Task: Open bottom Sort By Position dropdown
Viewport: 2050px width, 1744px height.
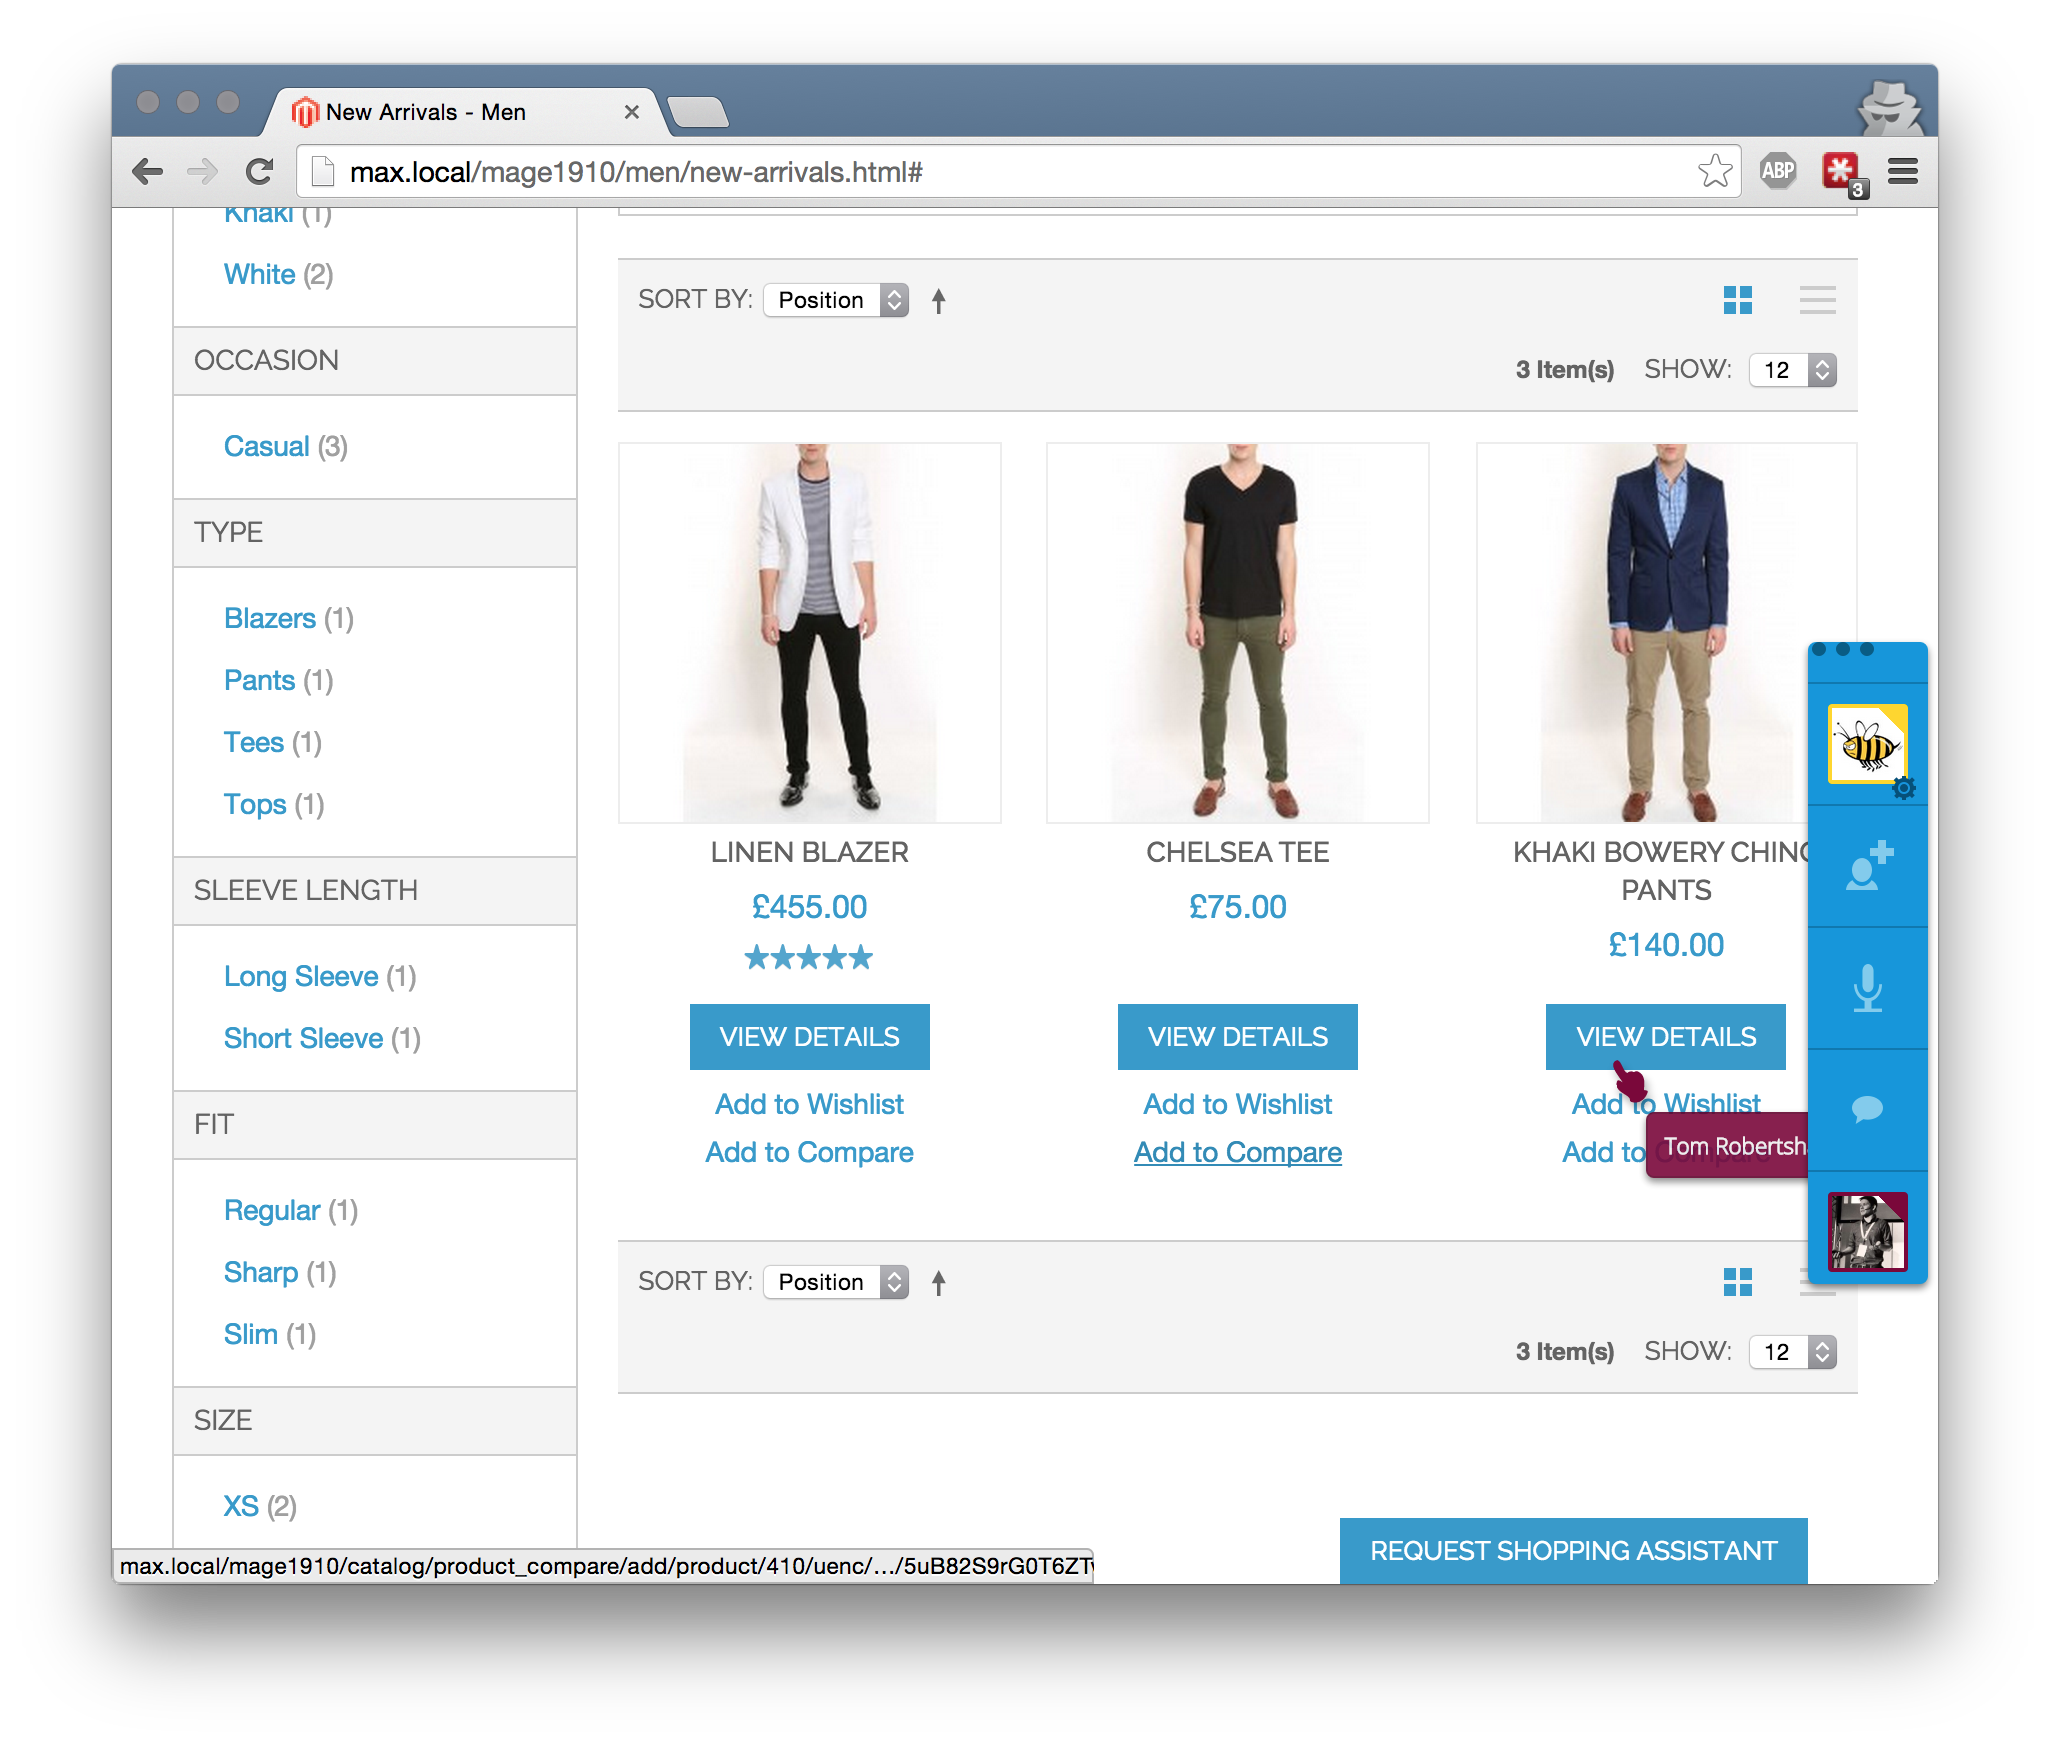Action: [x=835, y=1282]
